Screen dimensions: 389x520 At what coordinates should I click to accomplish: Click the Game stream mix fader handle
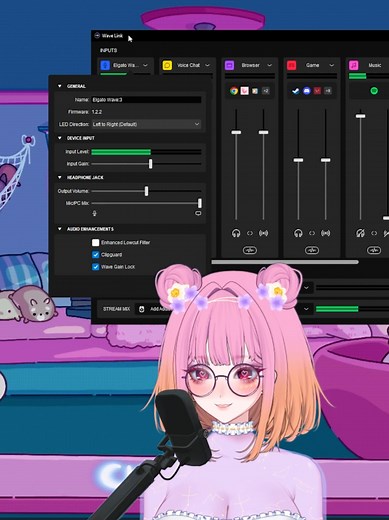click(x=326, y=160)
